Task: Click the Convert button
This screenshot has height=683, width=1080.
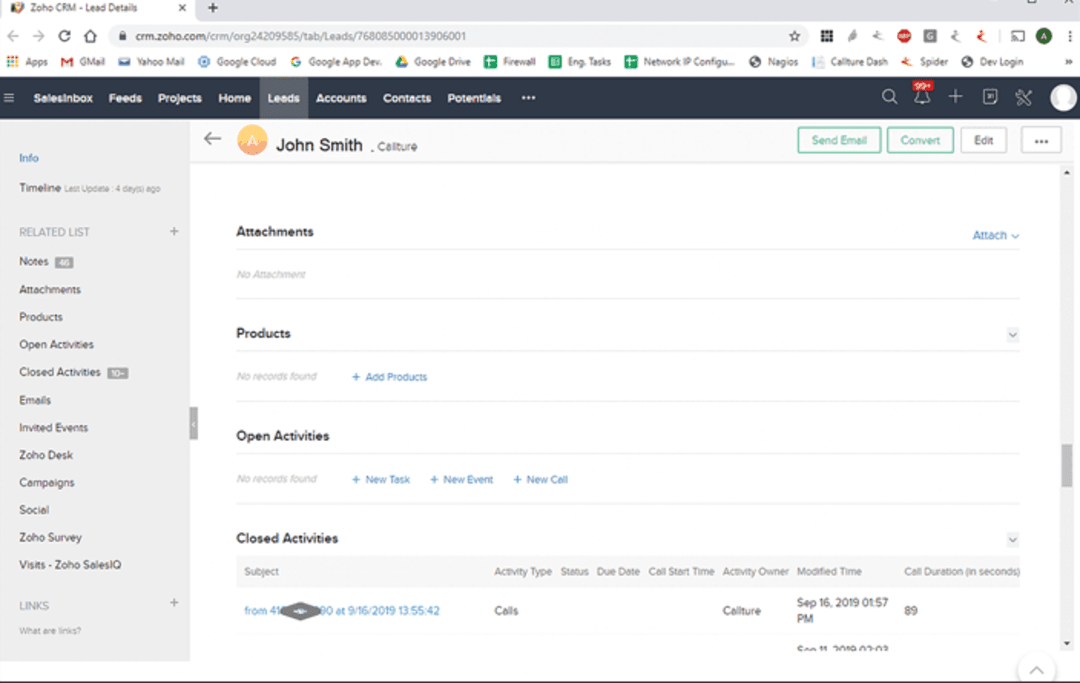Action: 919,140
